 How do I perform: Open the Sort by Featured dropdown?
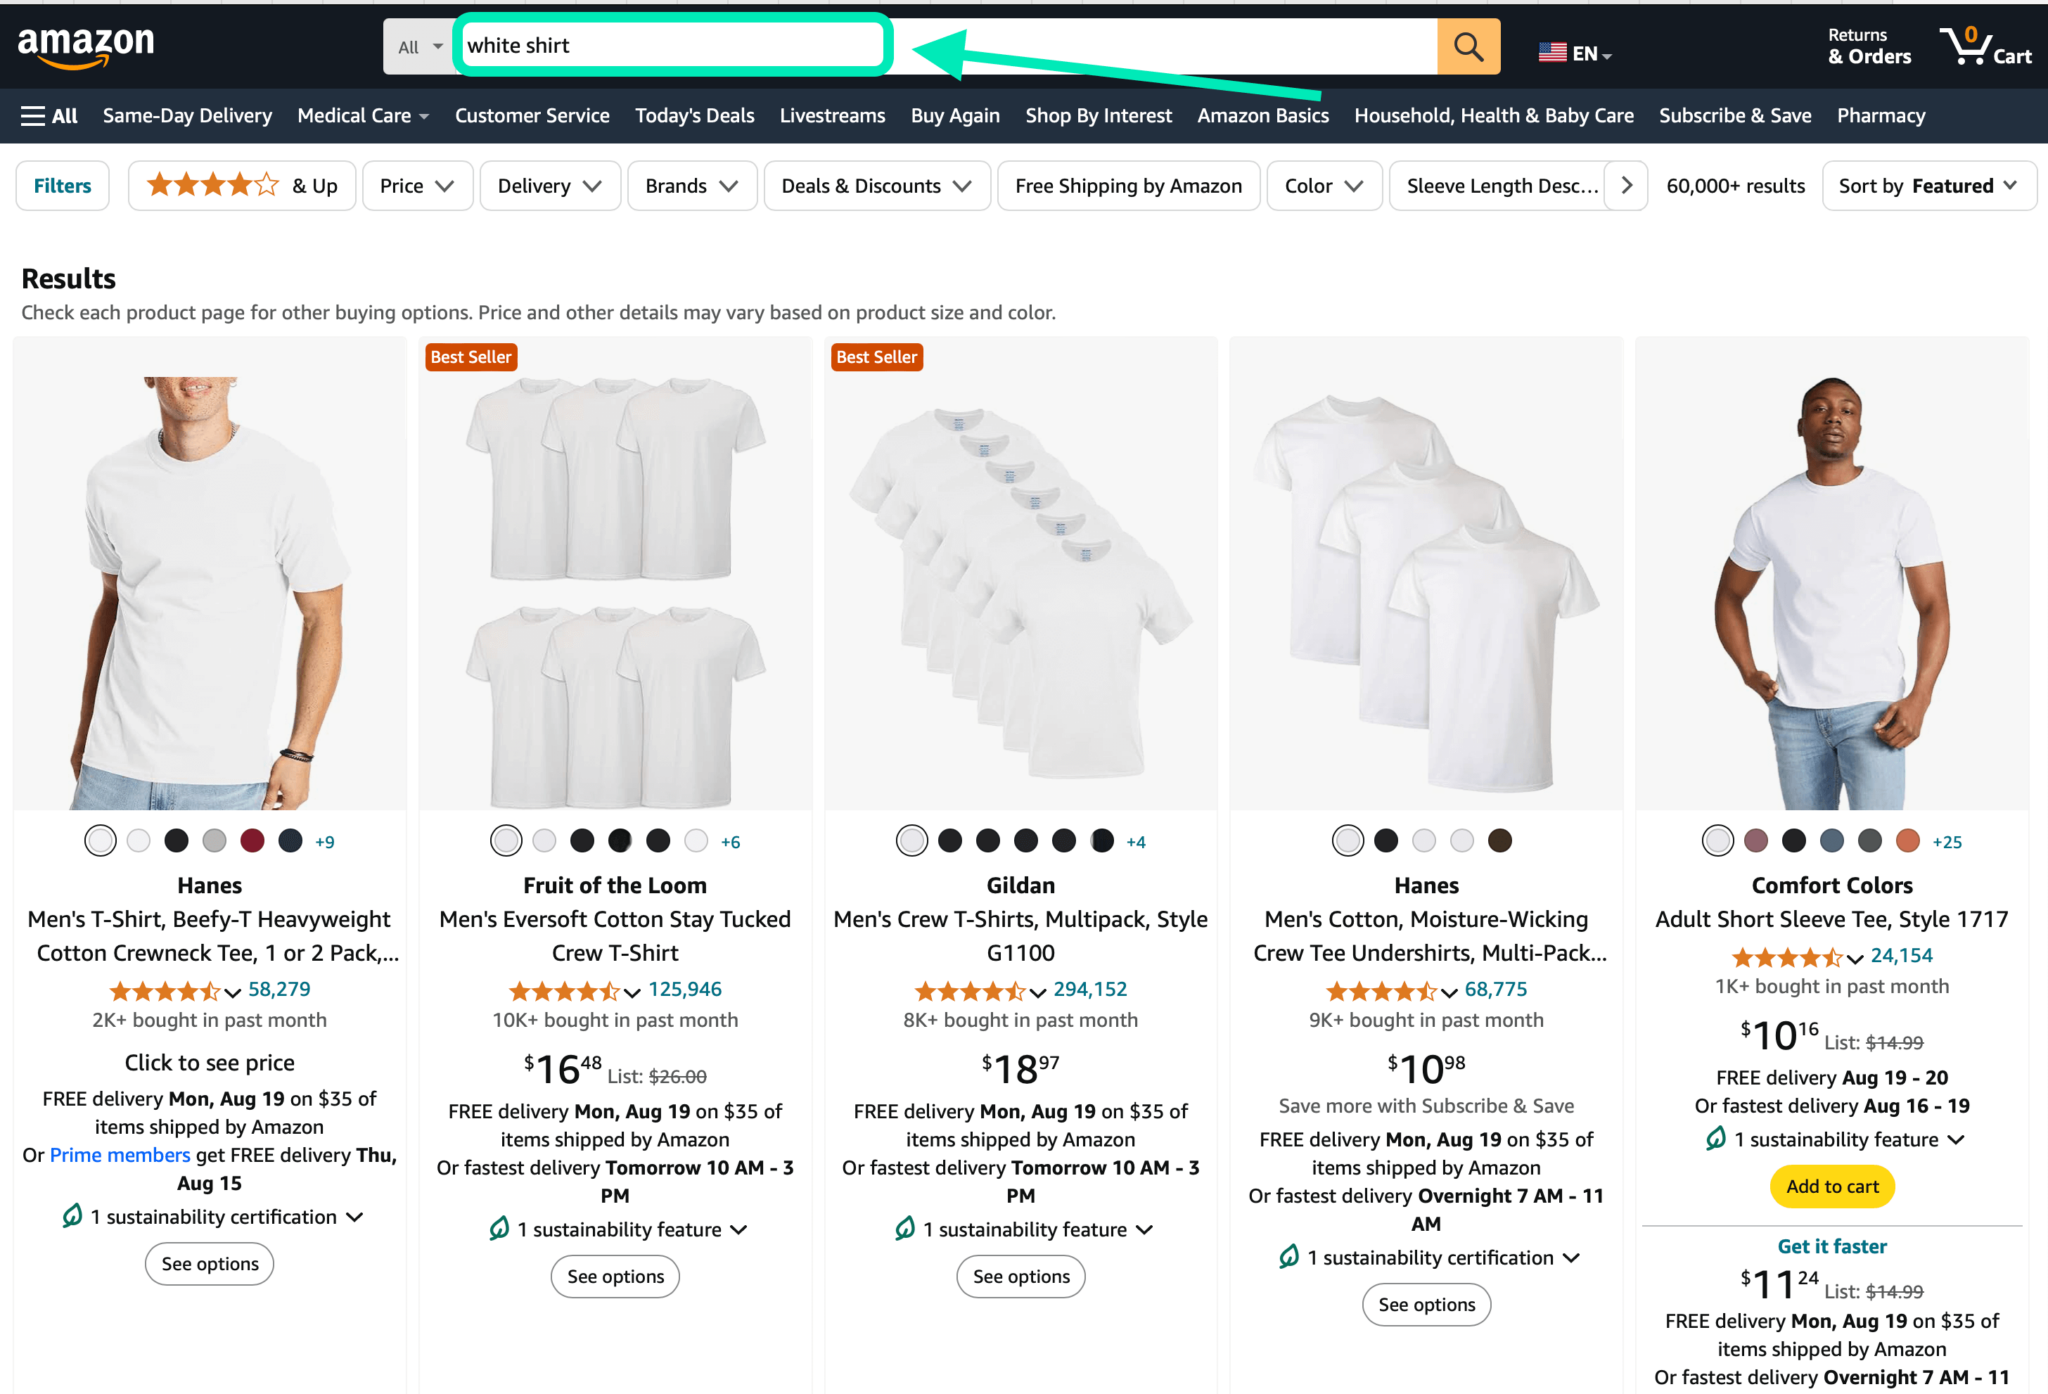pos(1928,185)
